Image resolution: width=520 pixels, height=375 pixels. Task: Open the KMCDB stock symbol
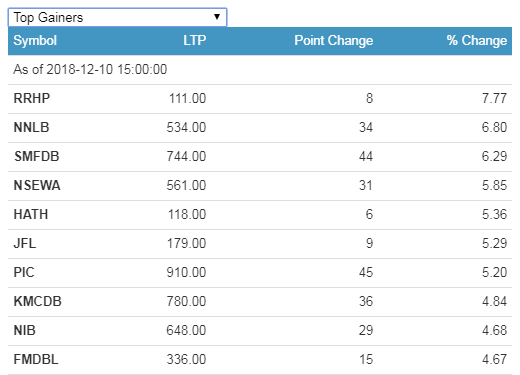38,302
